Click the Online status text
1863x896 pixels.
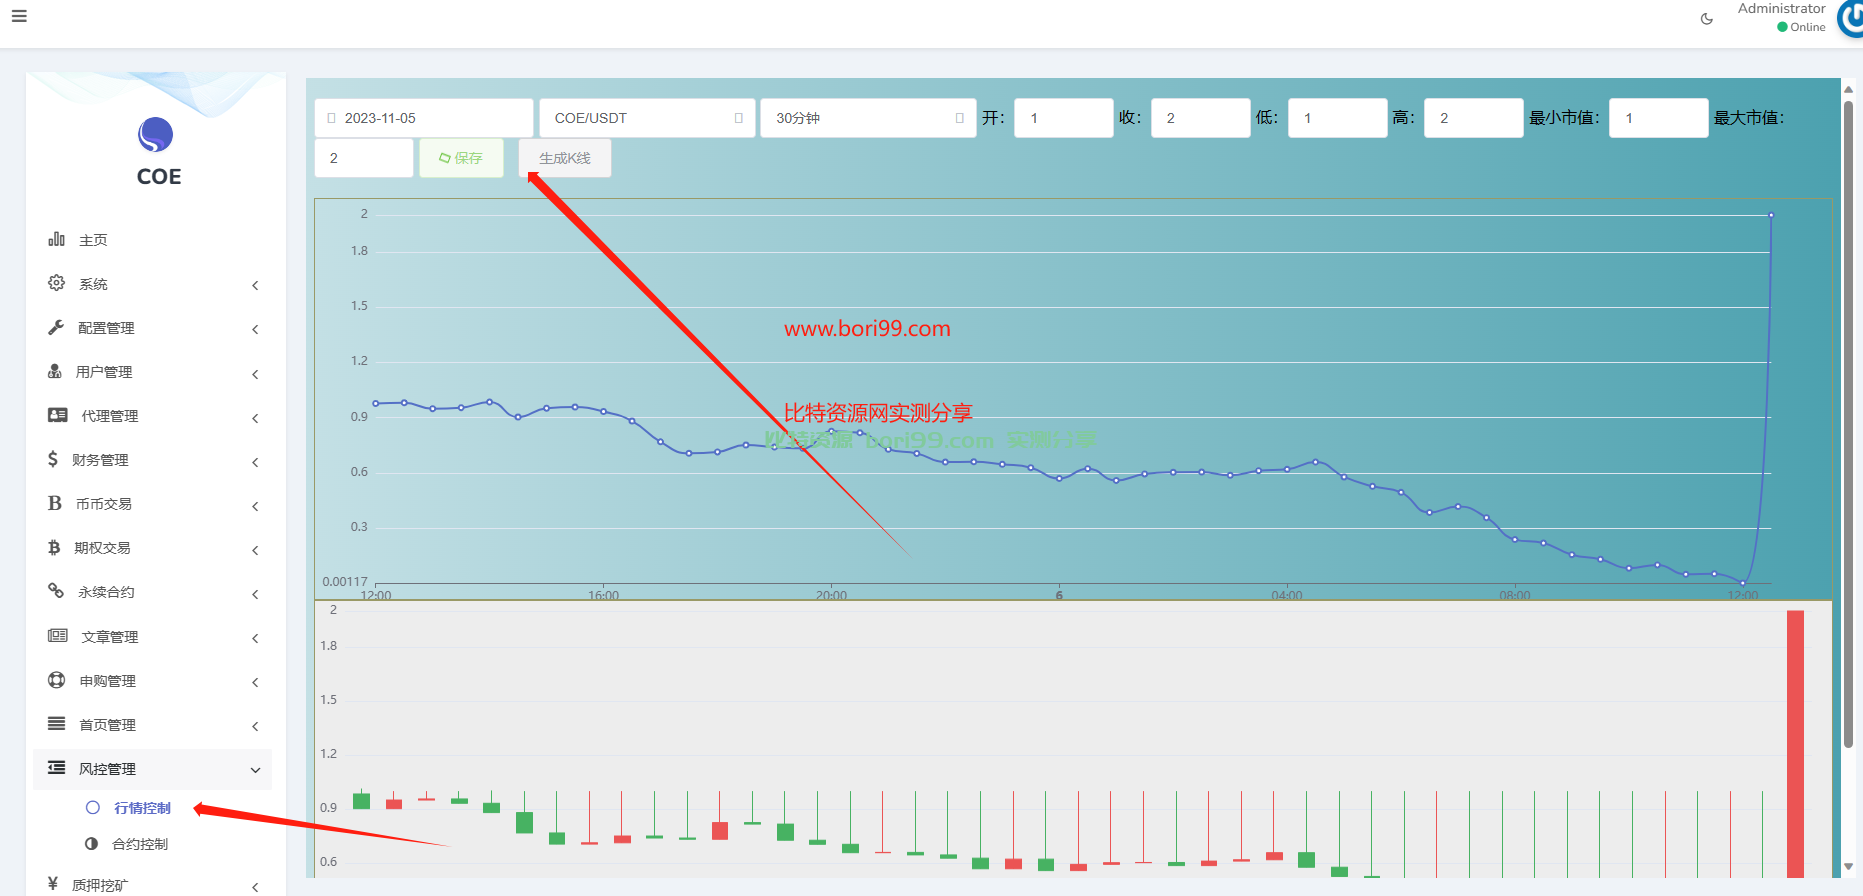pyautogui.click(x=1808, y=27)
